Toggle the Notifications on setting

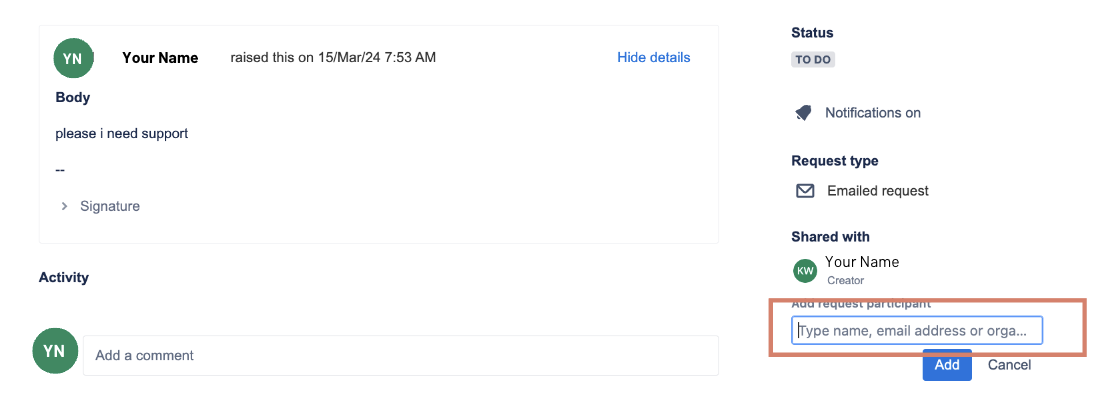tap(872, 113)
